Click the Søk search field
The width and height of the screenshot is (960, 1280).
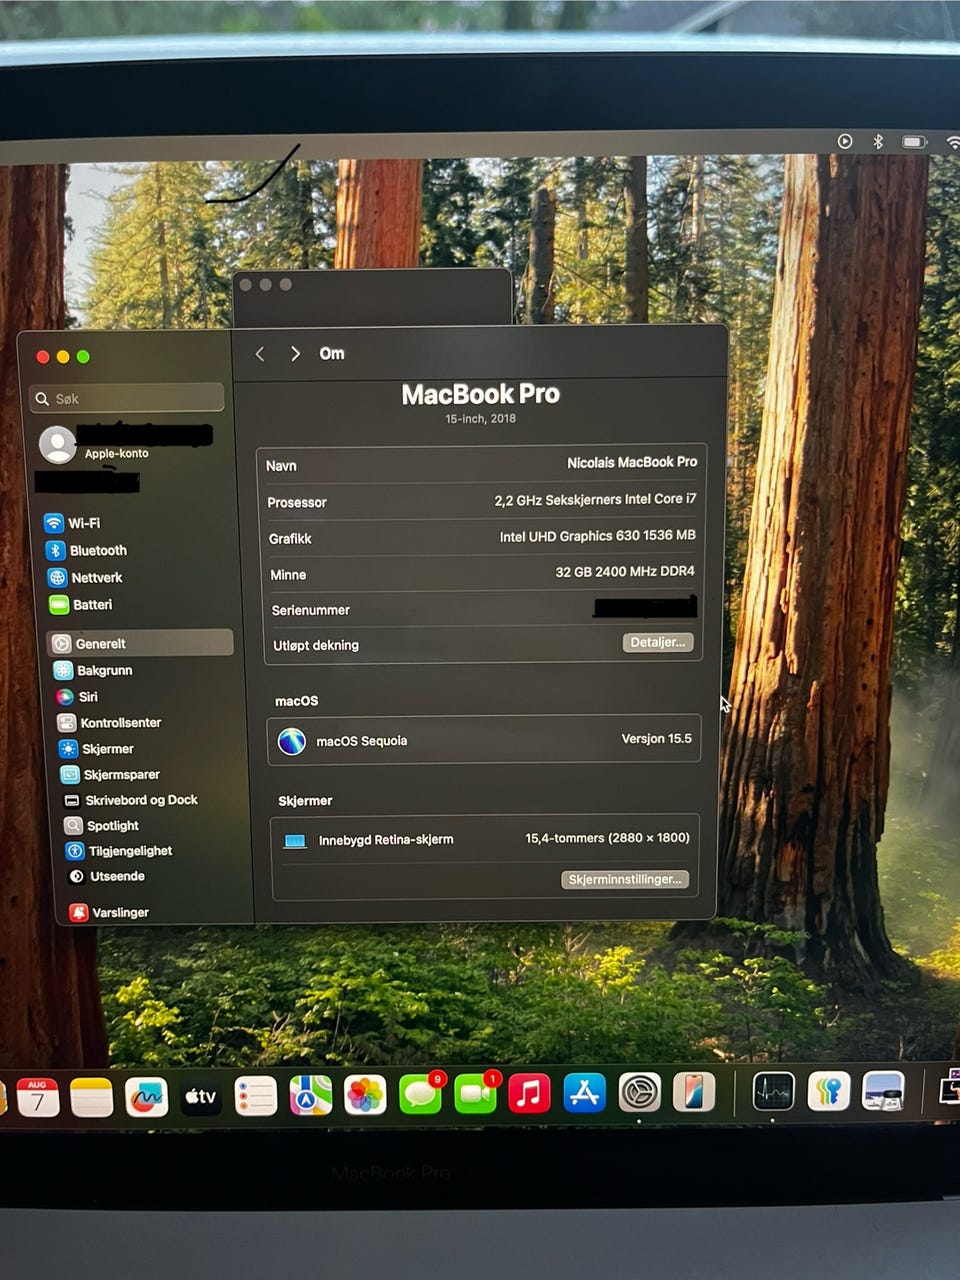point(127,398)
